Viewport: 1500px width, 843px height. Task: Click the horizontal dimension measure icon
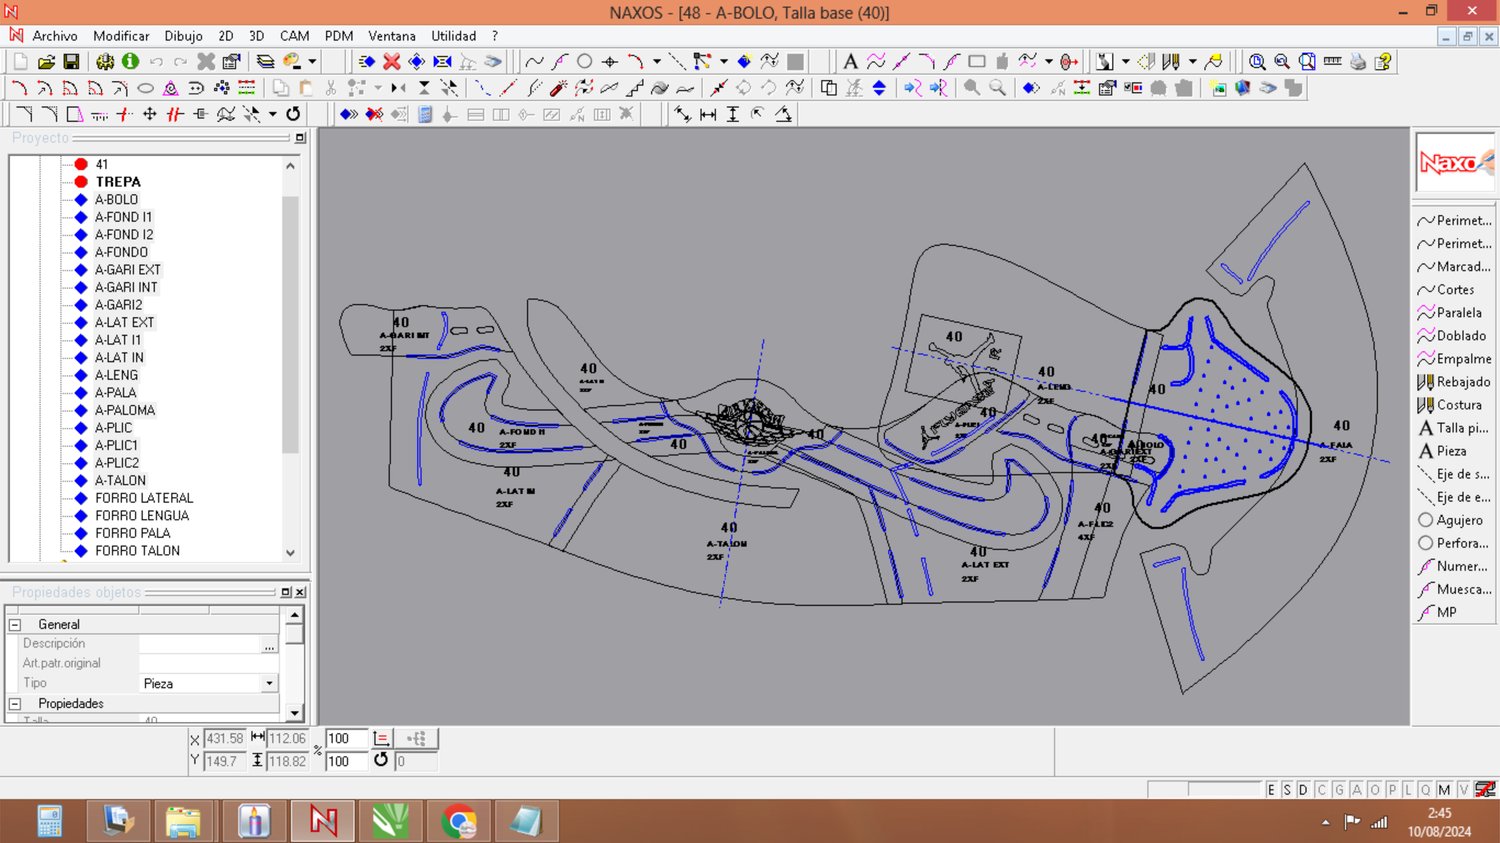click(708, 114)
